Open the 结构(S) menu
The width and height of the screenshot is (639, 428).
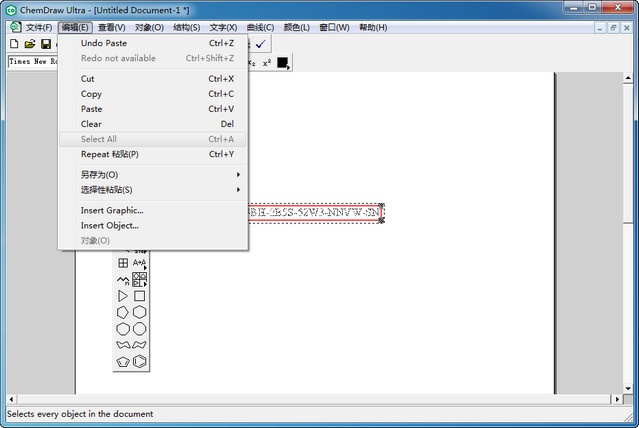tap(187, 28)
